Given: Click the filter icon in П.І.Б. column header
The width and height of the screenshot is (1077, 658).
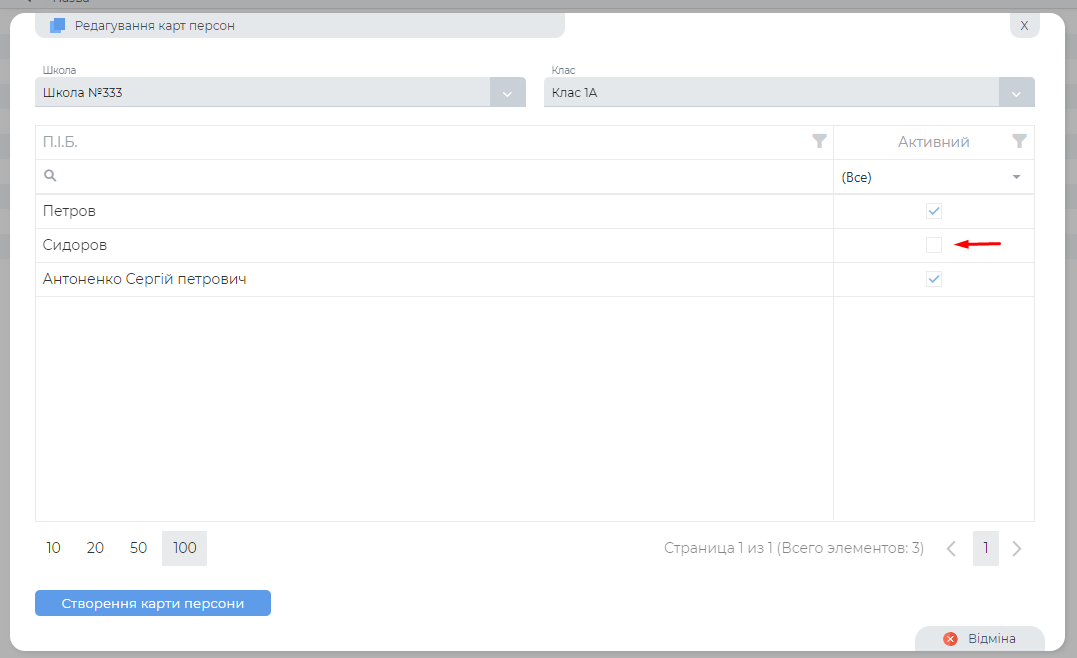Looking at the screenshot, I should [819, 142].
